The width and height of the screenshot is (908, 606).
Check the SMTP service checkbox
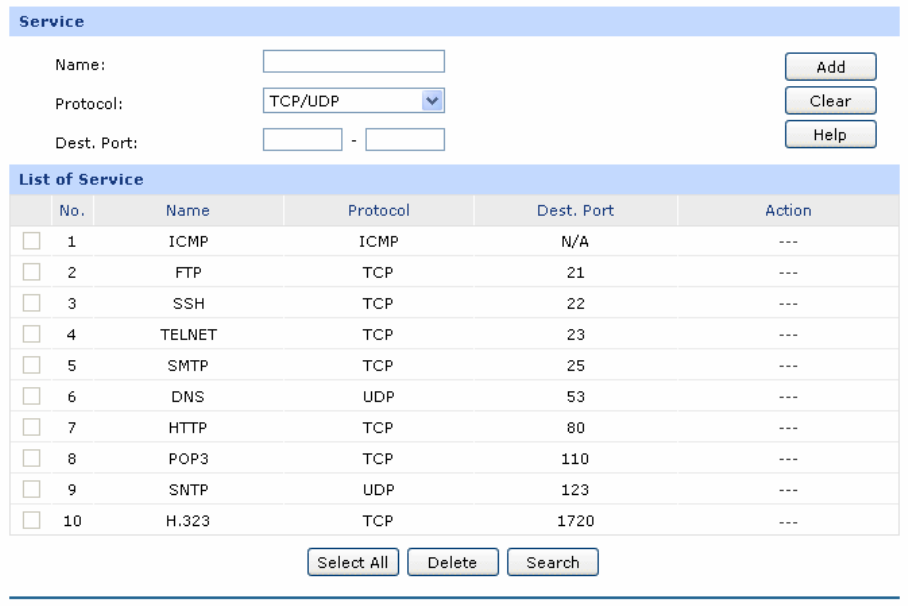[31, 365]
